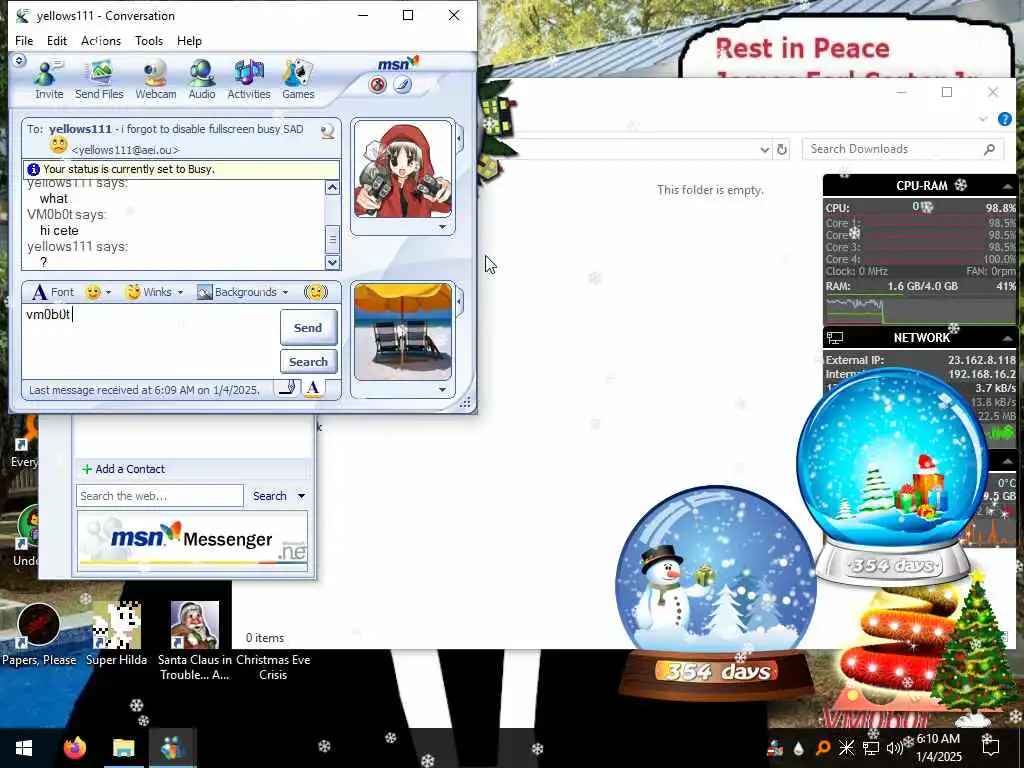Click the chat history scrollbar down arrow
The height and width of the screenshot is (768, 1024).
(332, 262)
